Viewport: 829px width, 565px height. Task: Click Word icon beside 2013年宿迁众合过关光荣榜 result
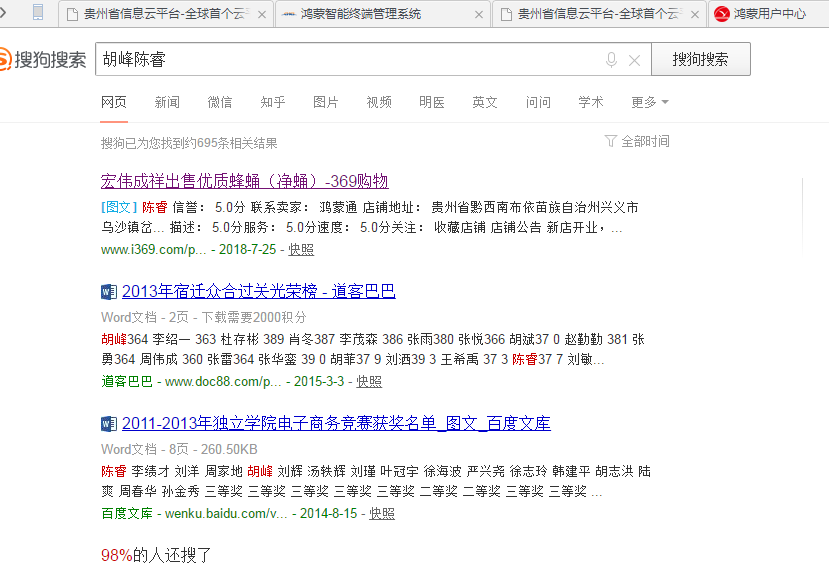(x=109, y=292)
